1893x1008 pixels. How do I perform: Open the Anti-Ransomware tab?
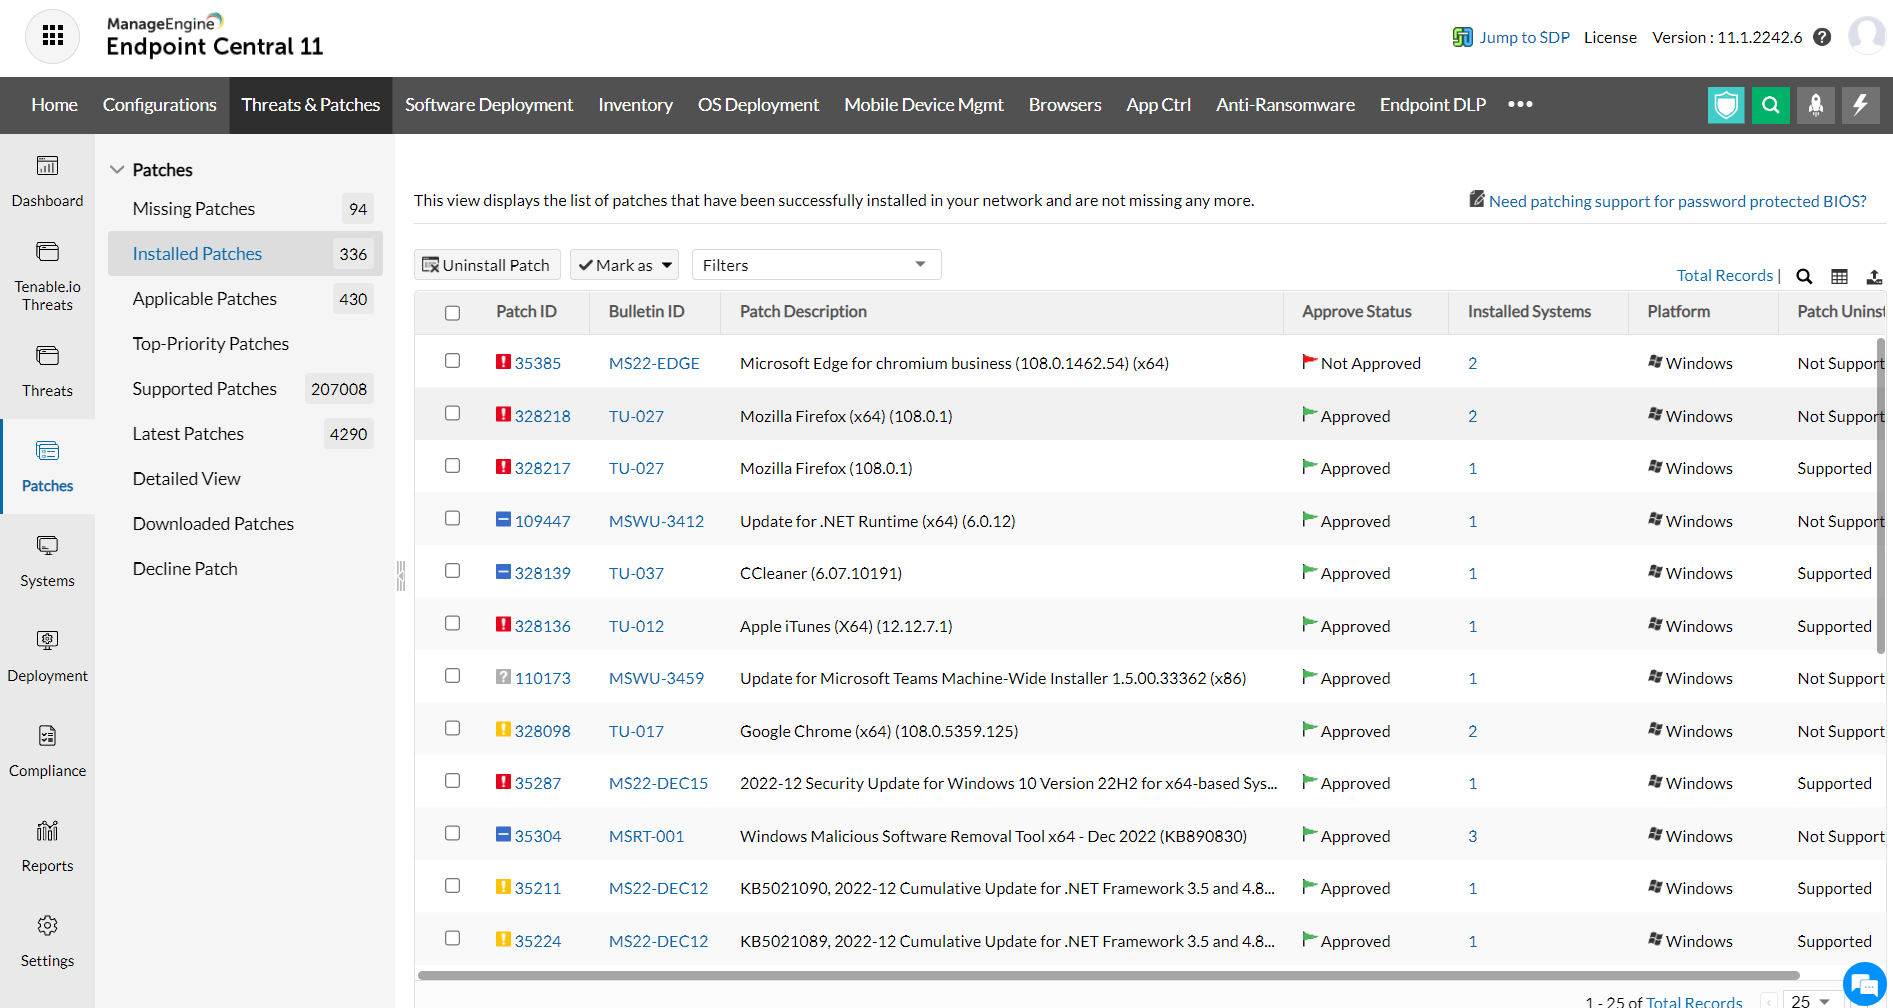point(1285,105)
